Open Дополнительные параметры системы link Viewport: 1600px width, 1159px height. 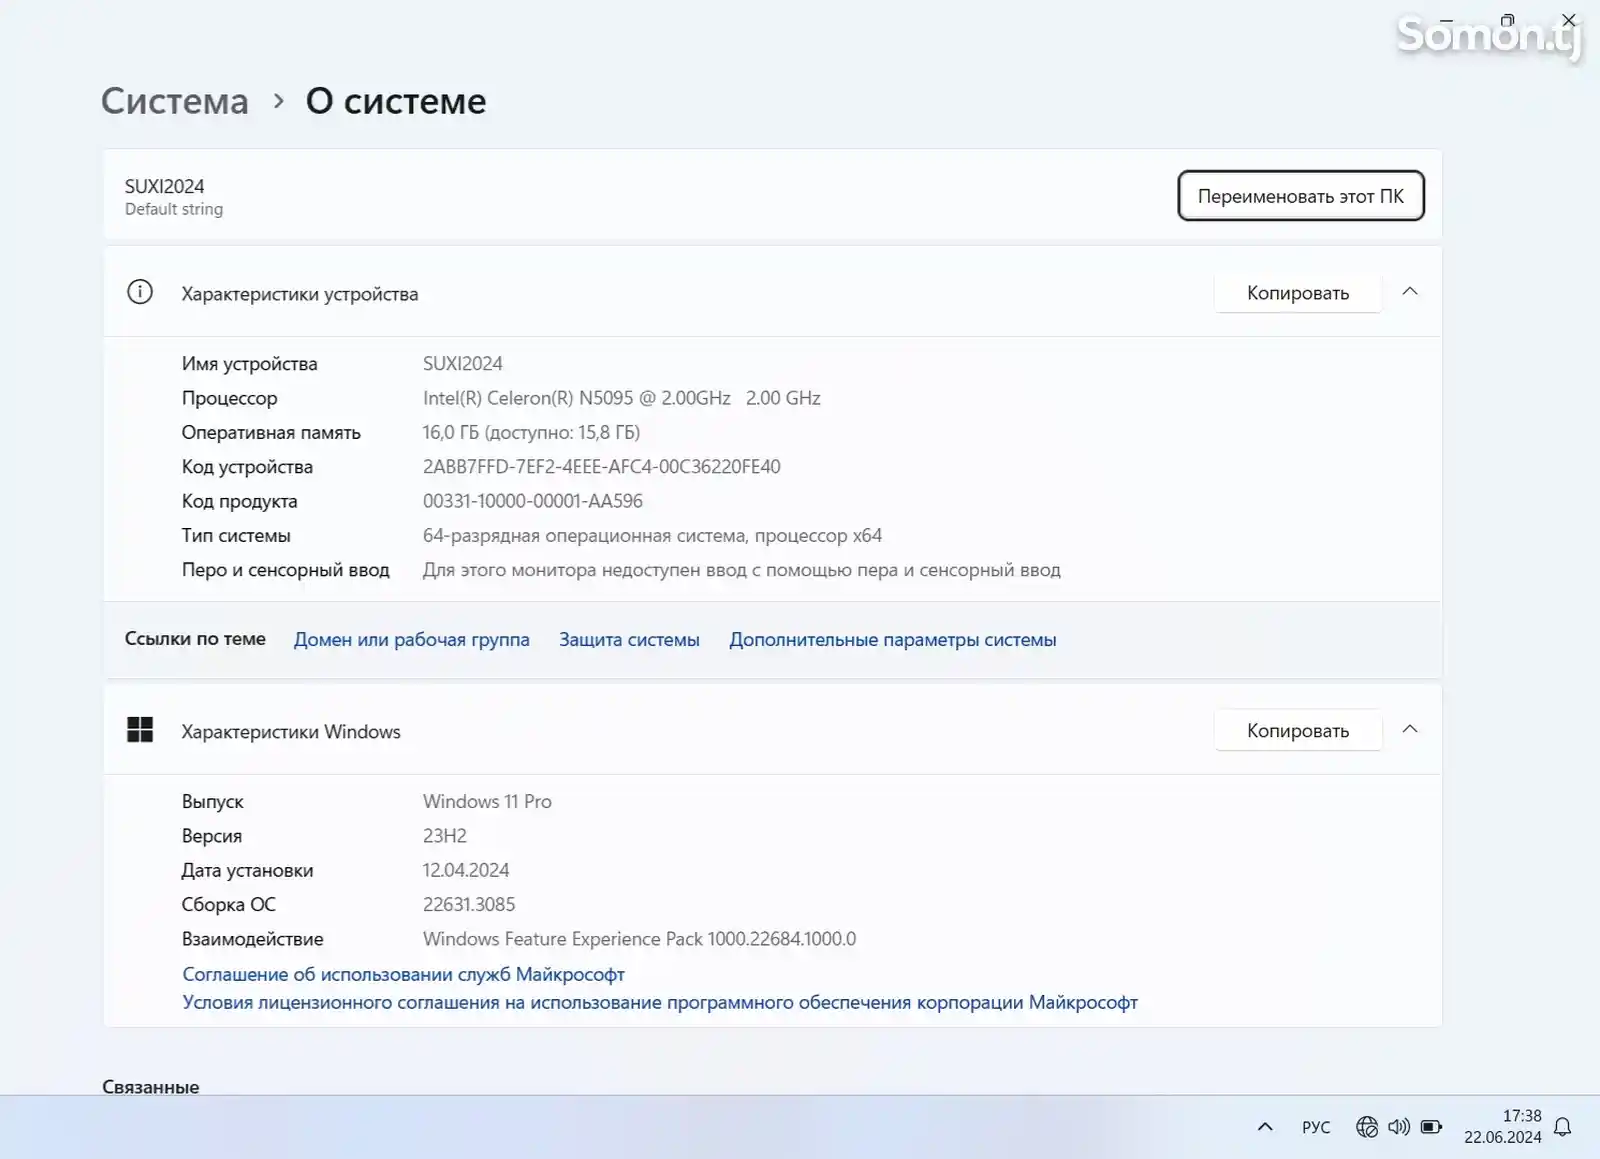(x=893, y=640)
